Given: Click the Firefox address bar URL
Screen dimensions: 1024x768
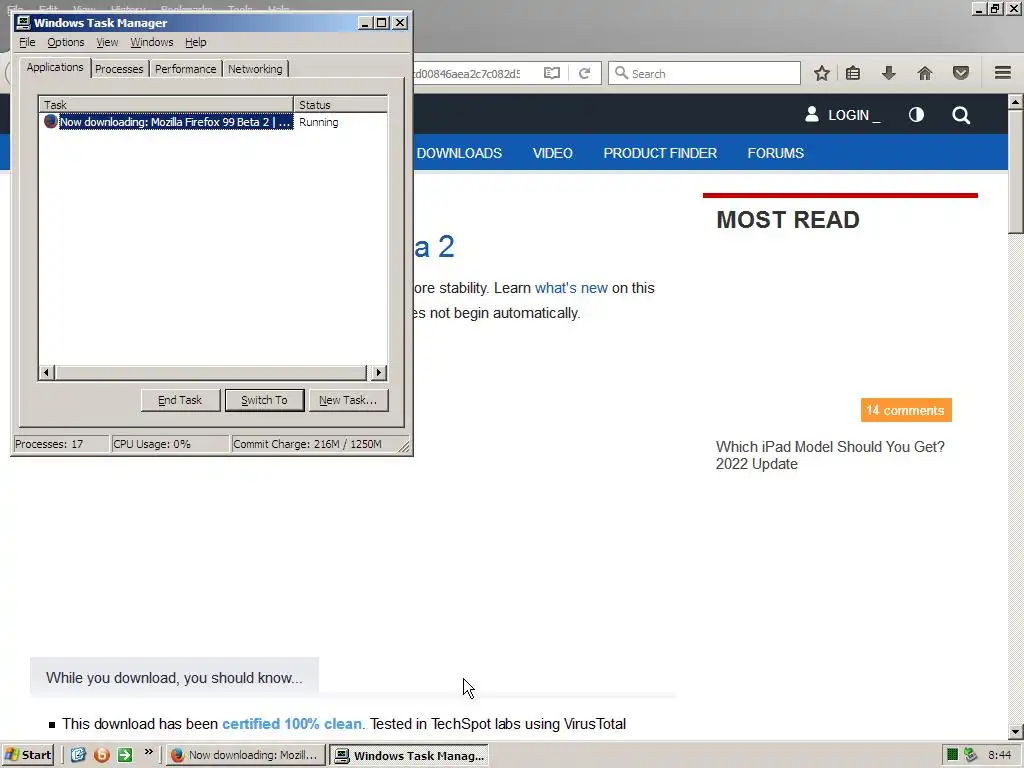Looking at the screenshot, I should click(x=469, y=73).
